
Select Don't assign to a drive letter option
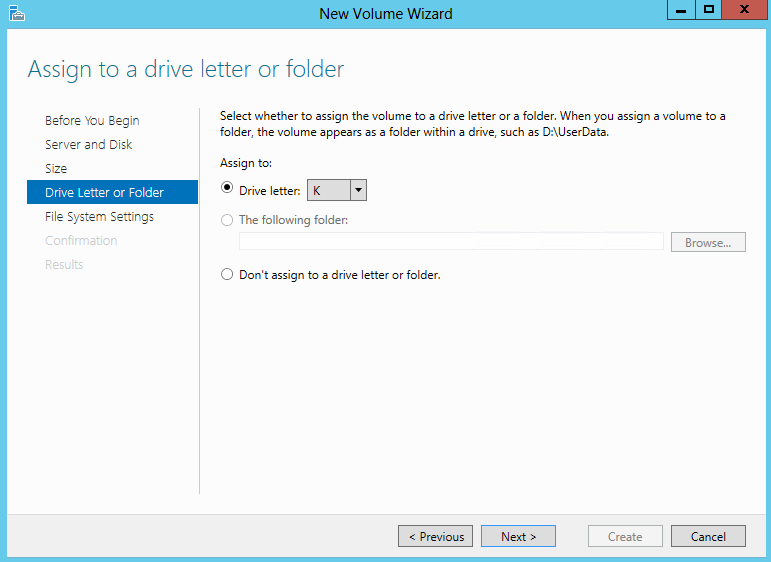tap(227, 274)
